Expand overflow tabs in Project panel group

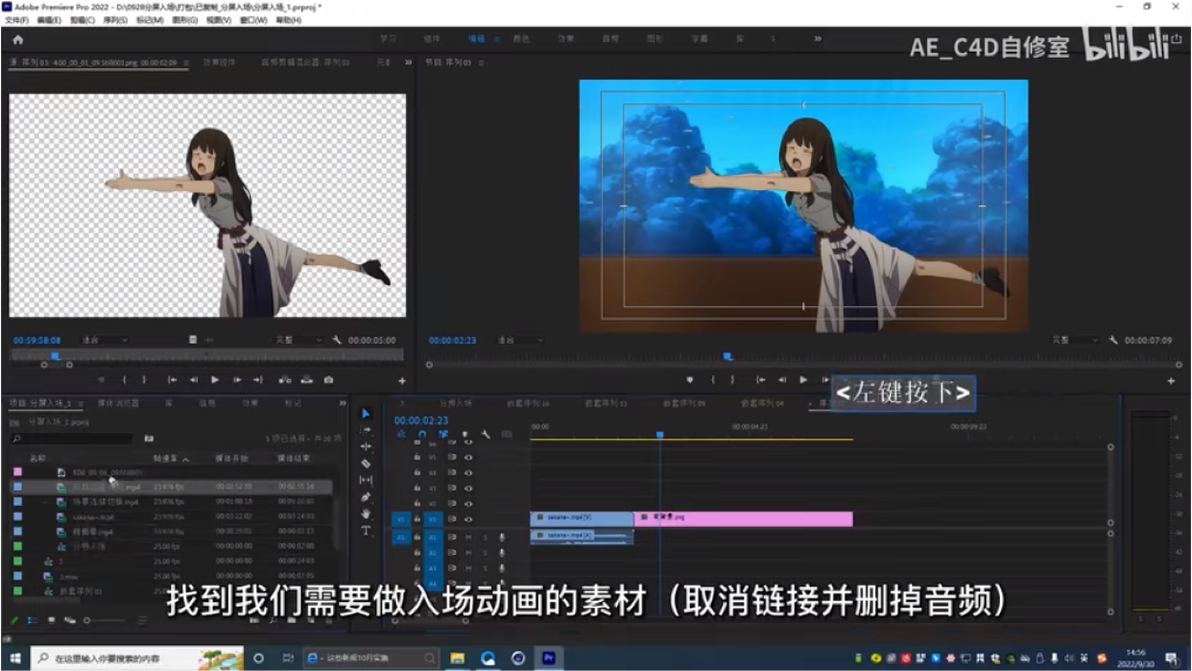342,403
